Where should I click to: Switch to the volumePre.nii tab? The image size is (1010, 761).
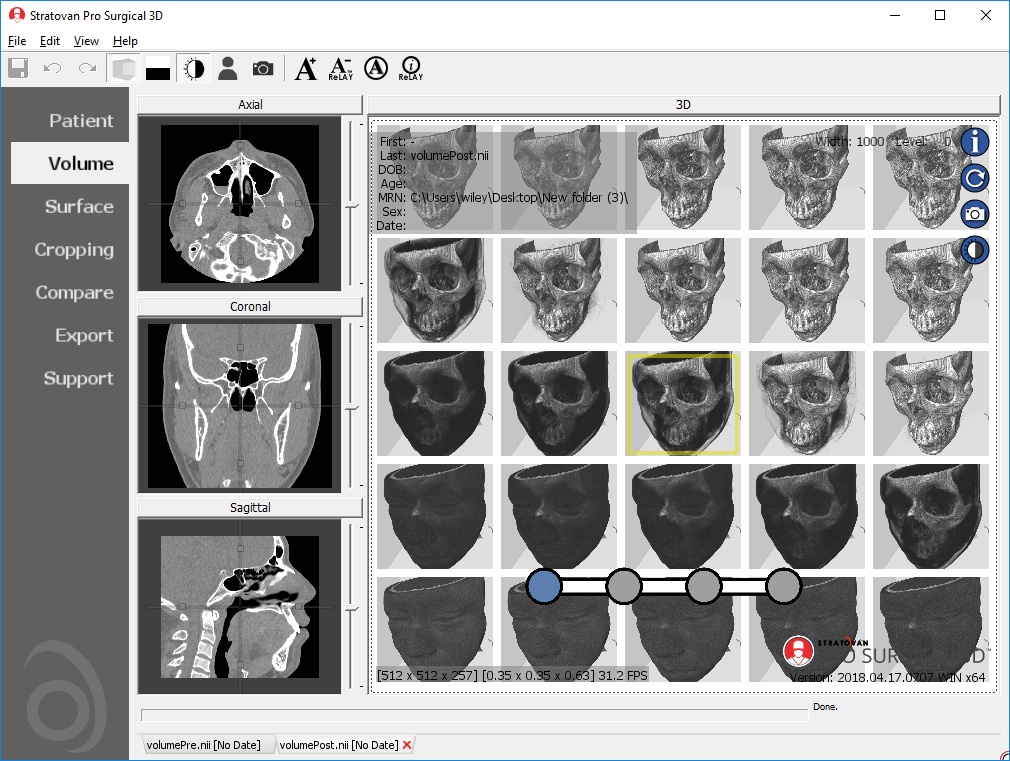pyautogui.click(x=204, y=745)
